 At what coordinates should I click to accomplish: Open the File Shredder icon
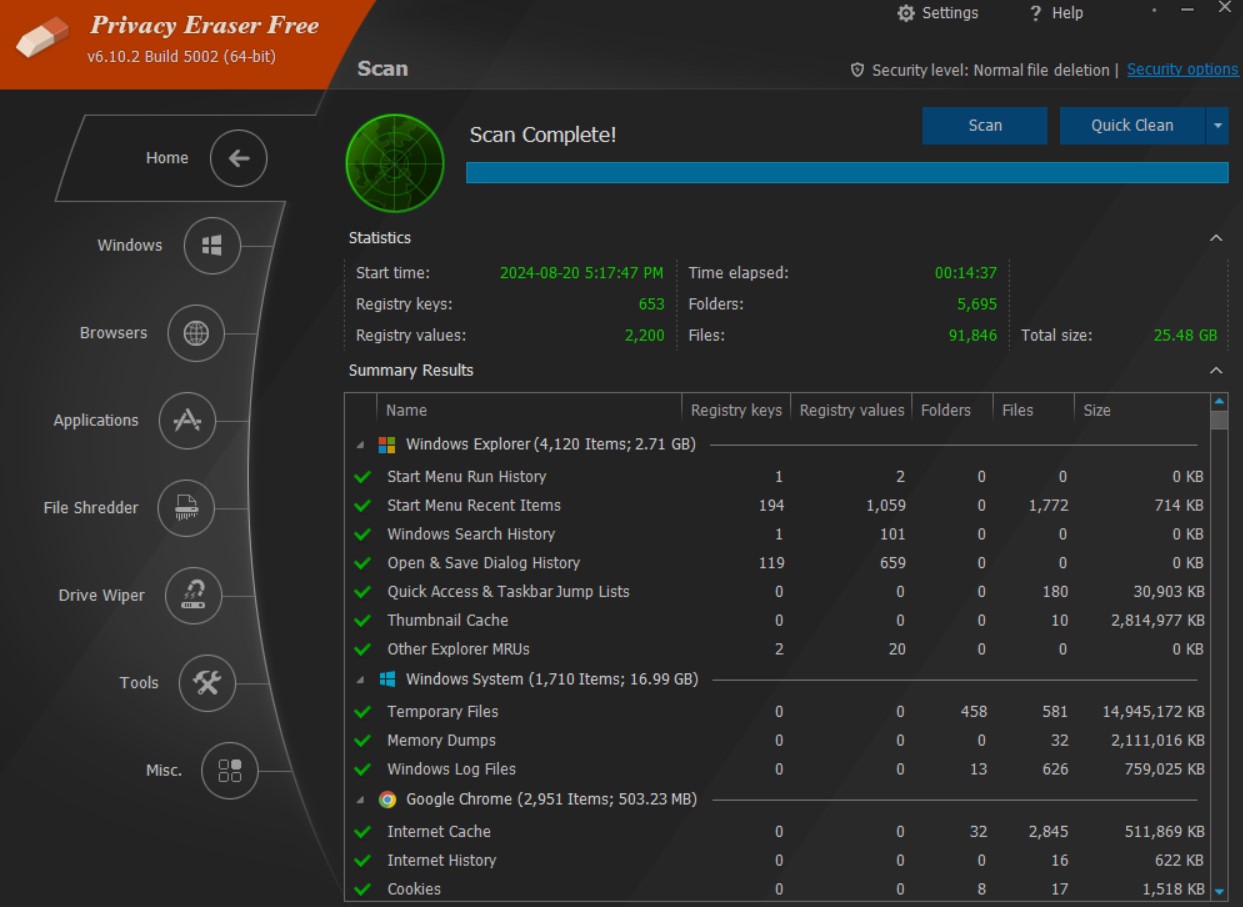coord(186,508)
